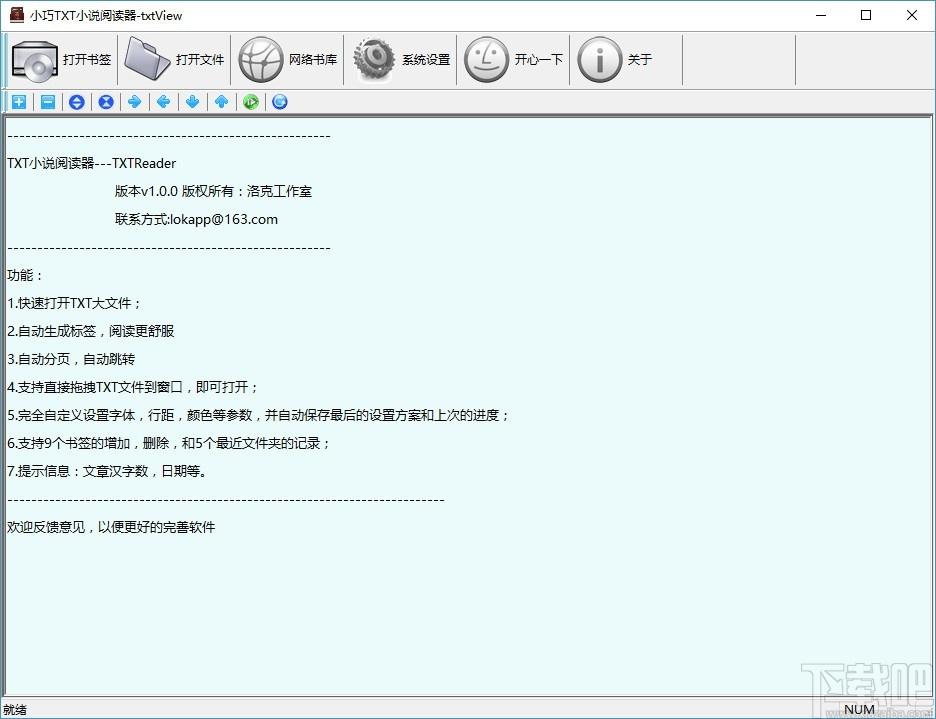Click line '3.自动分页，自动跳转'
Image resolution: width=936 pixels, height=719 pixels.
click(71, 360)
